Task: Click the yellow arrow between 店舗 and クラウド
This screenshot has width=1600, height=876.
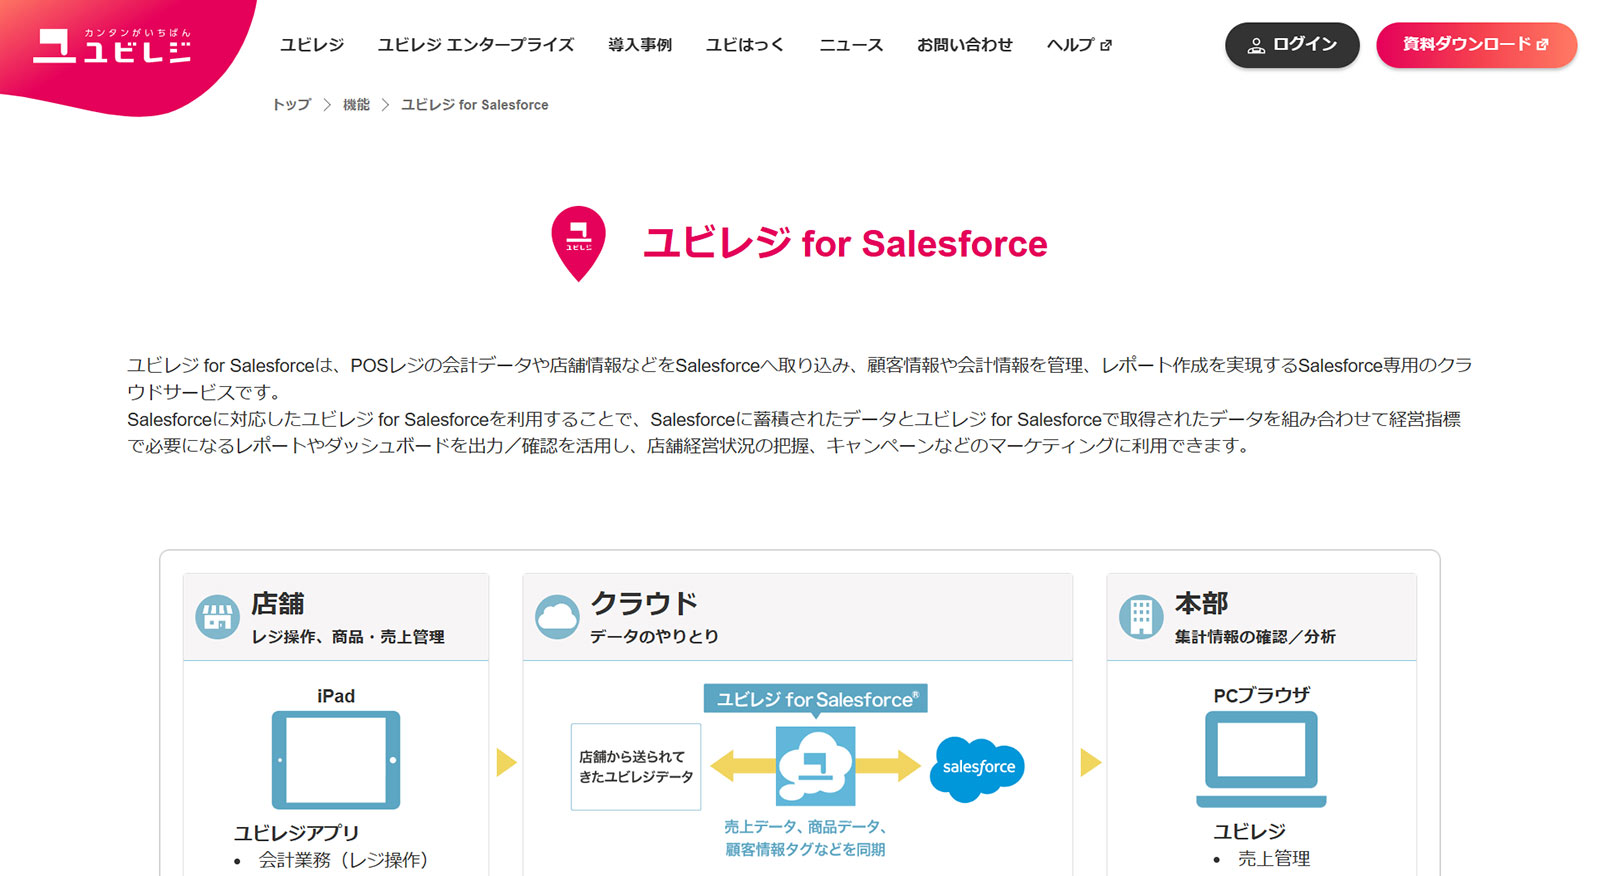Action: [x=506, y=763]
